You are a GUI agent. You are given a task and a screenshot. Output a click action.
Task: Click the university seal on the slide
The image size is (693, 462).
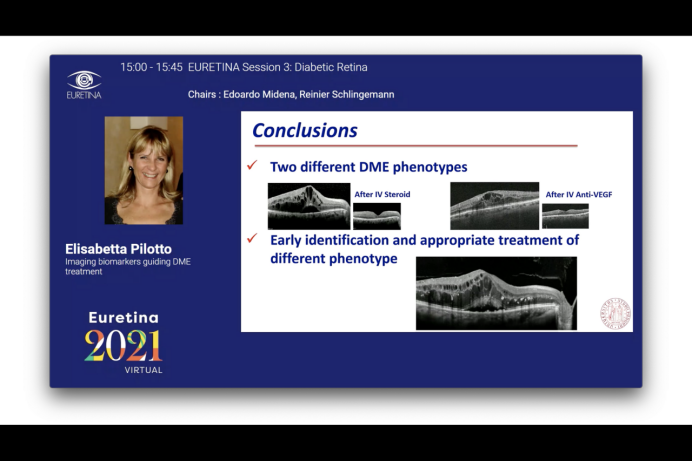coord(615,313)
